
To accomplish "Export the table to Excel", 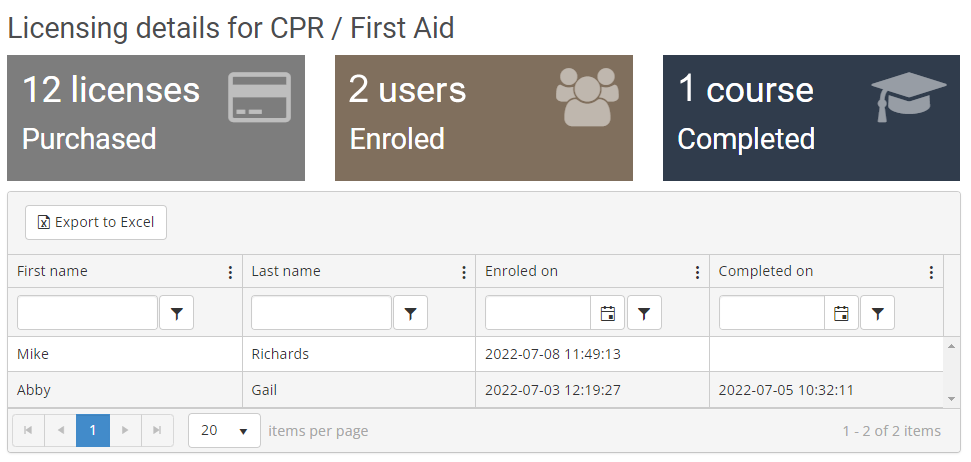I will [96, 222].
